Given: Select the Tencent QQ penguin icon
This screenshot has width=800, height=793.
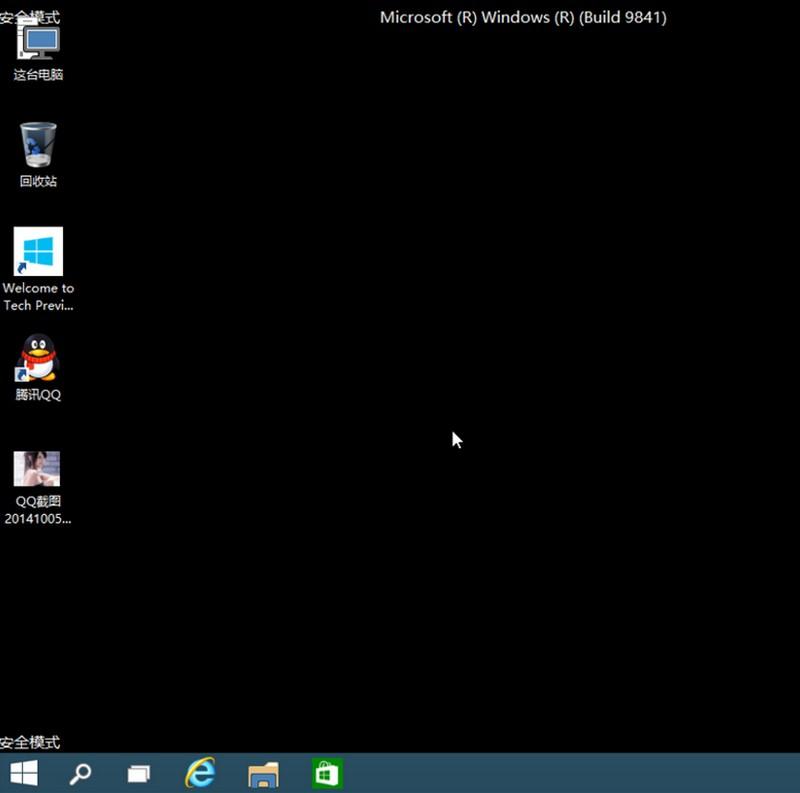Looking at the screenshot, I should [x=38, y=357].
